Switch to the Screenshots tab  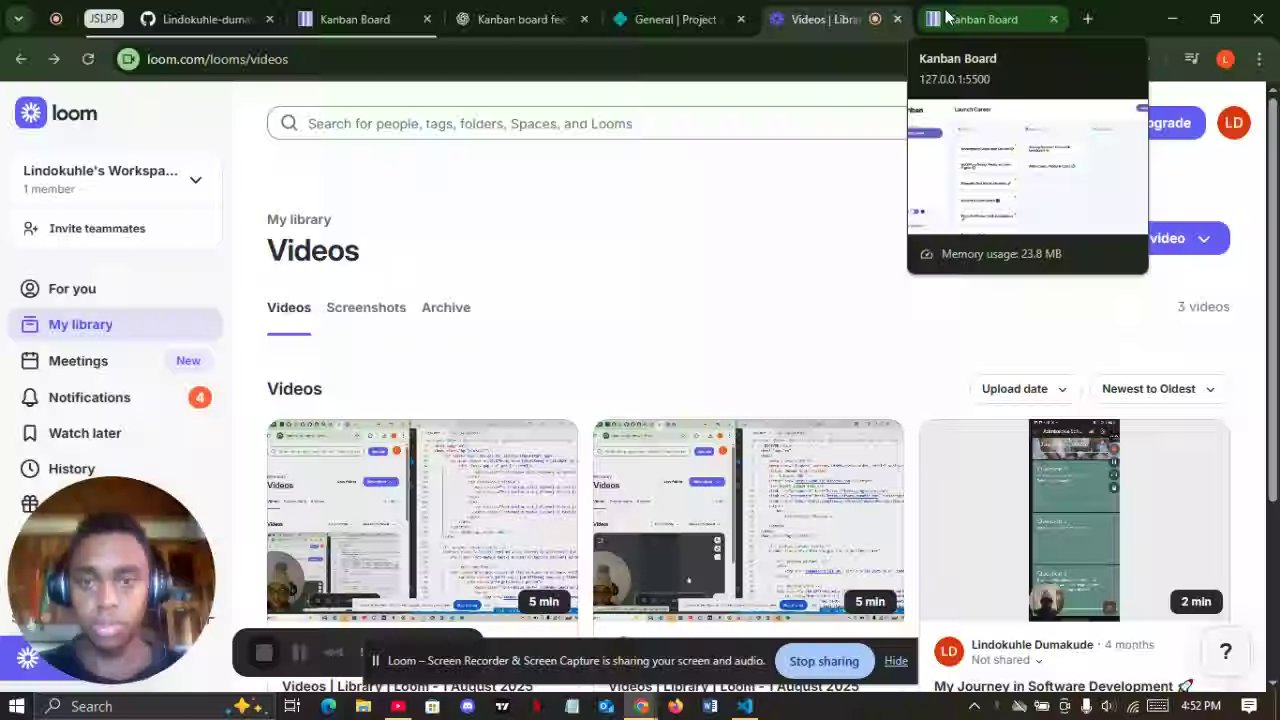366,307
